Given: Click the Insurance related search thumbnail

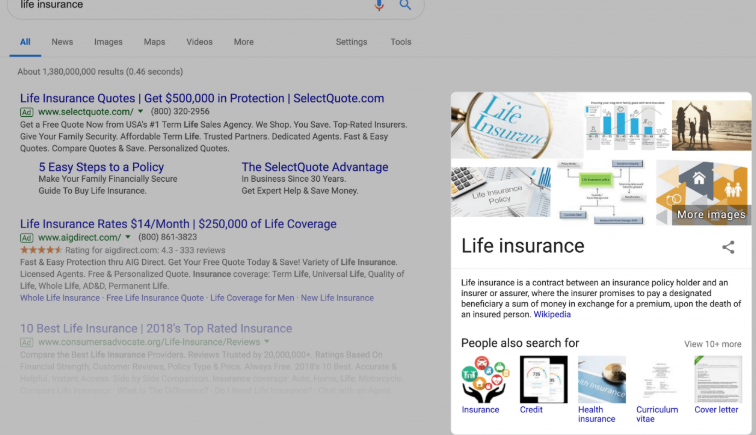Looking at the screenshot, I should [x=485, y=380].
